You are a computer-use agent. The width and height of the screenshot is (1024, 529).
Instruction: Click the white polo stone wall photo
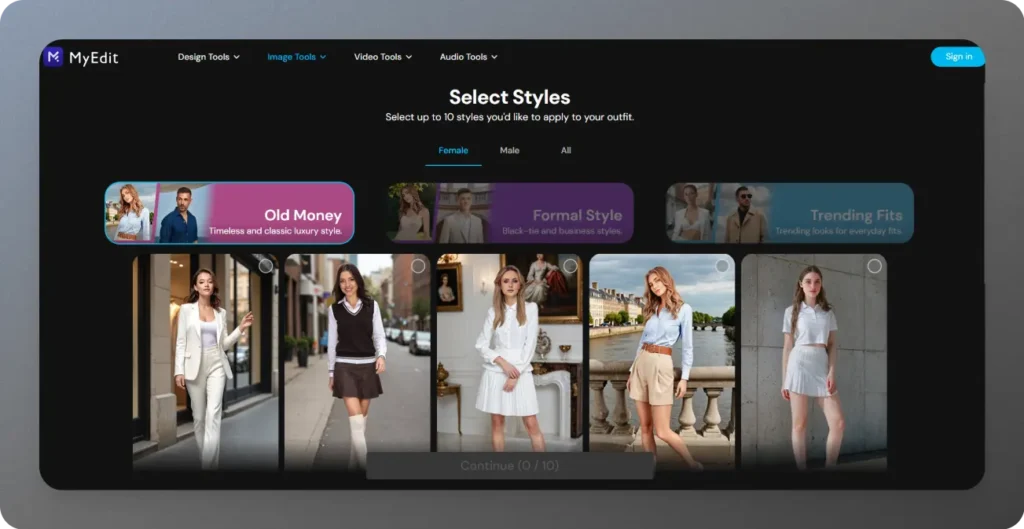814,362
